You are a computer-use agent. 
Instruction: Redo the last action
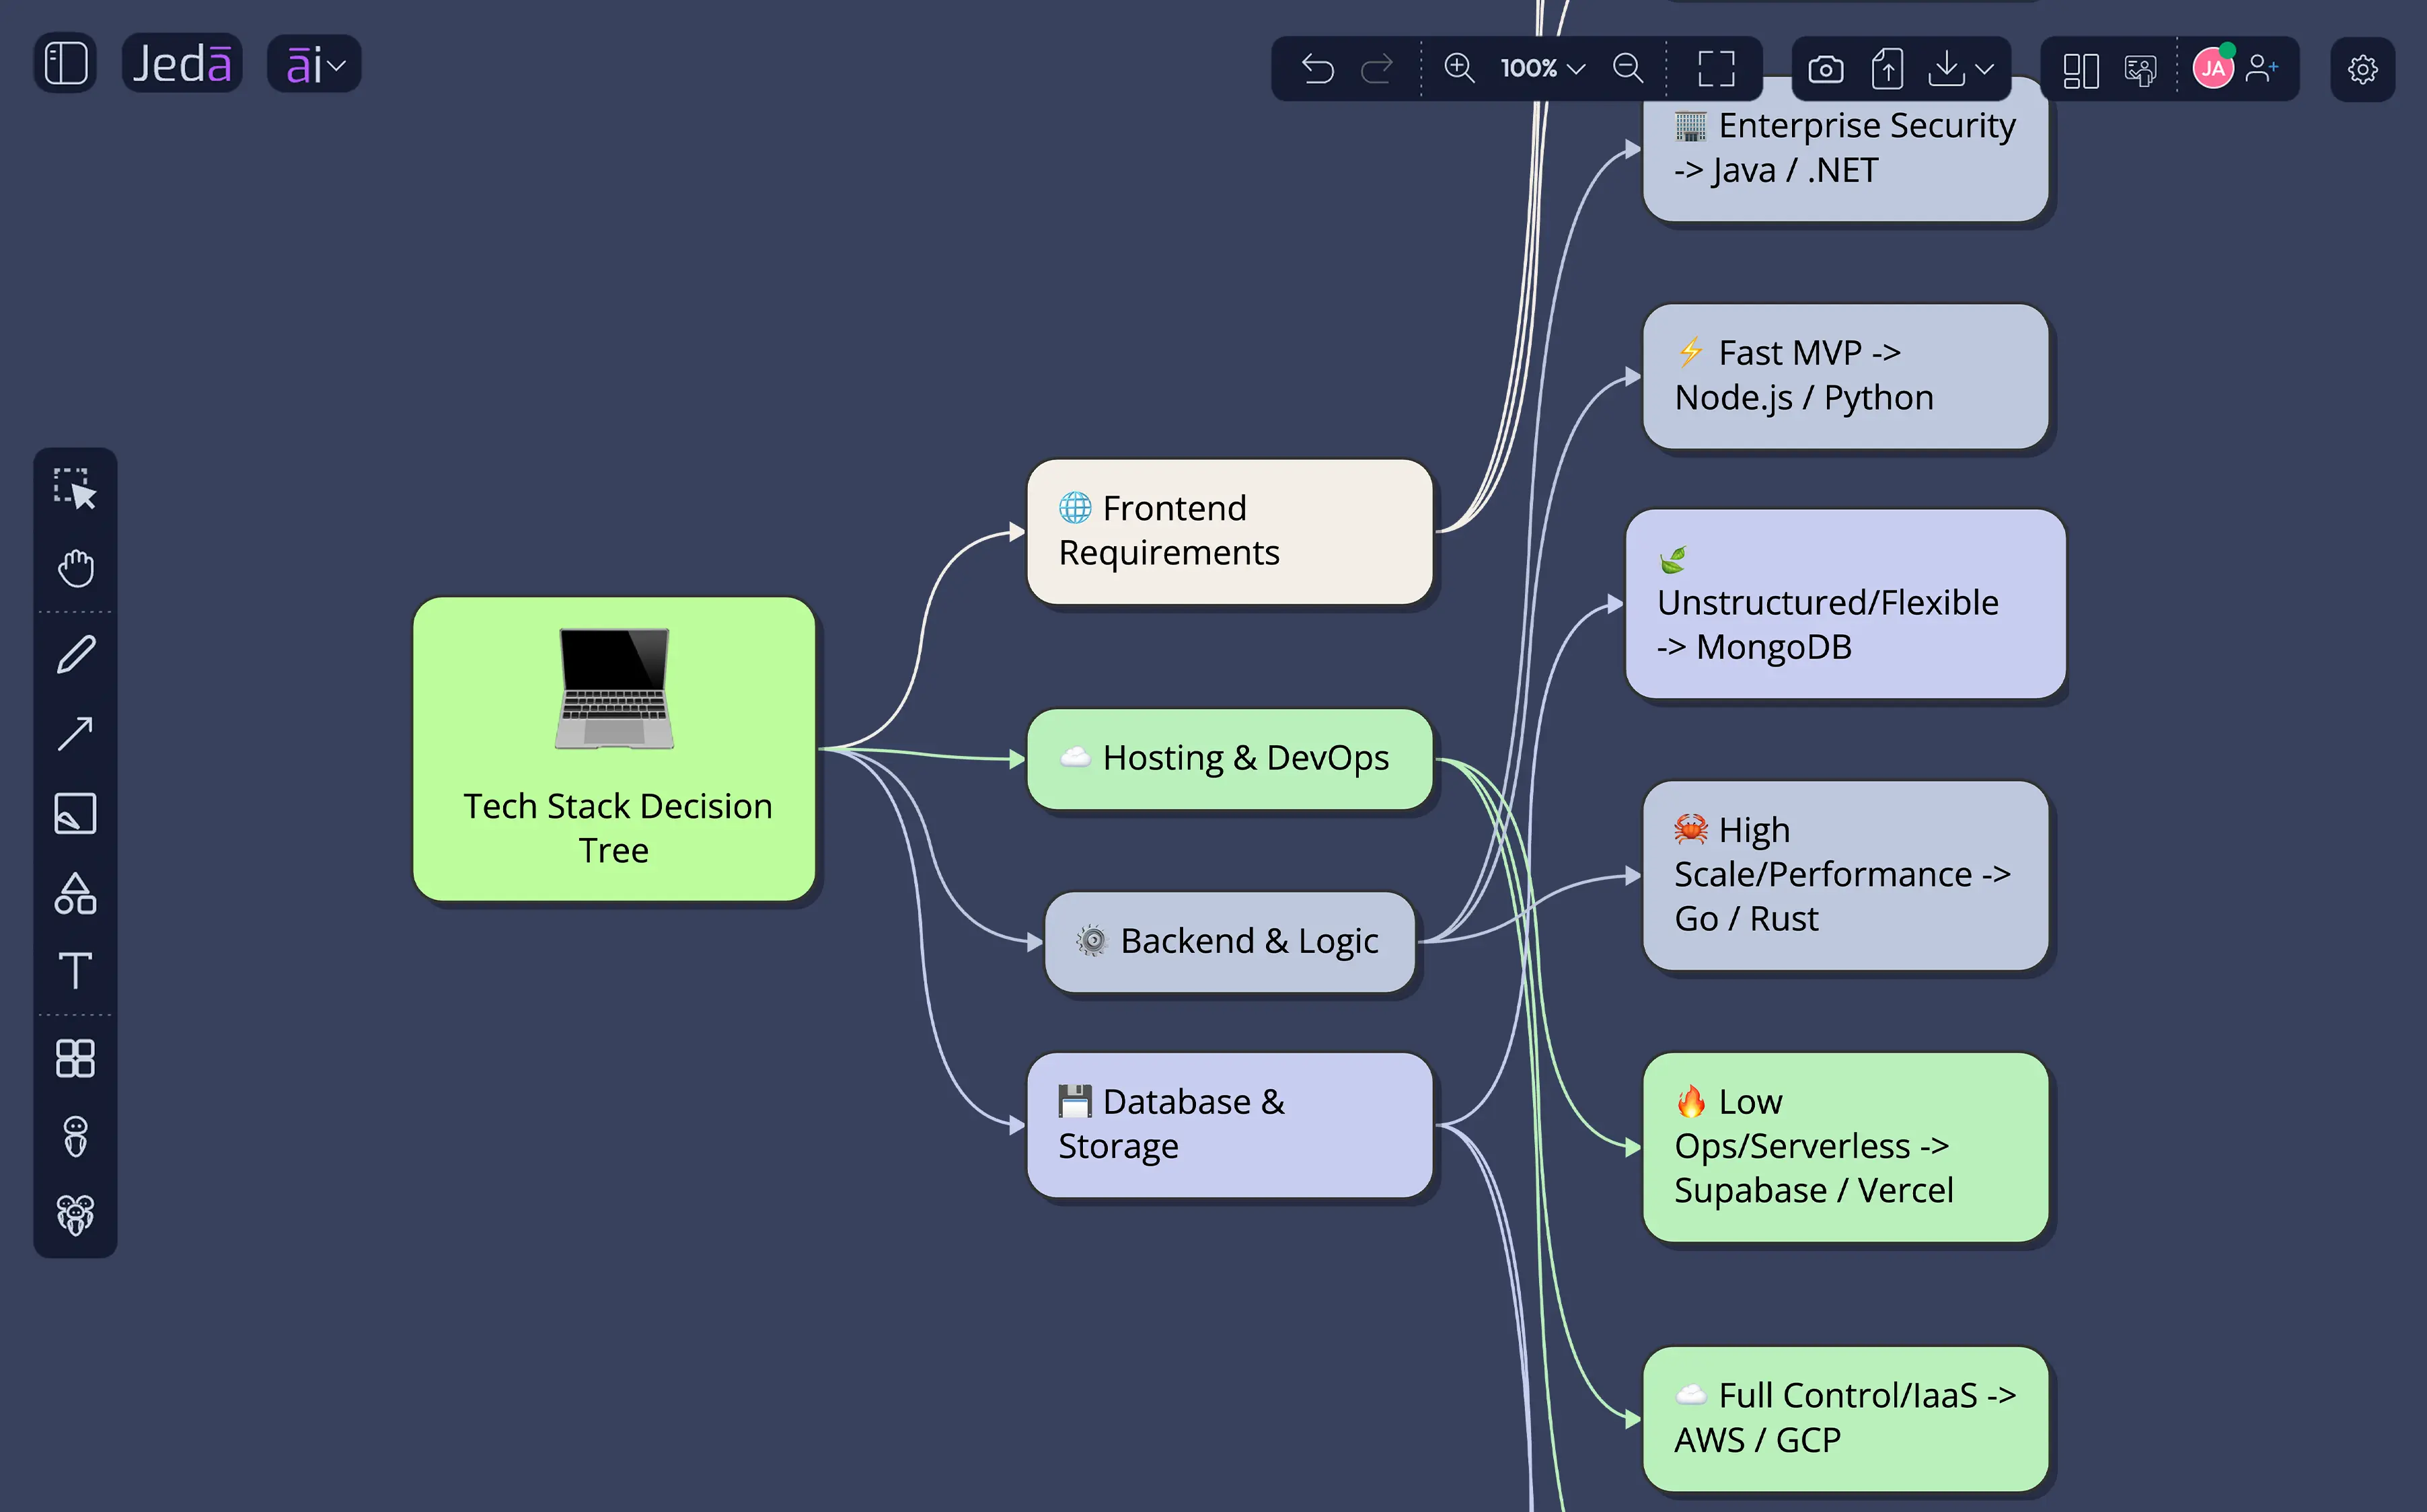coord(1377,68)
